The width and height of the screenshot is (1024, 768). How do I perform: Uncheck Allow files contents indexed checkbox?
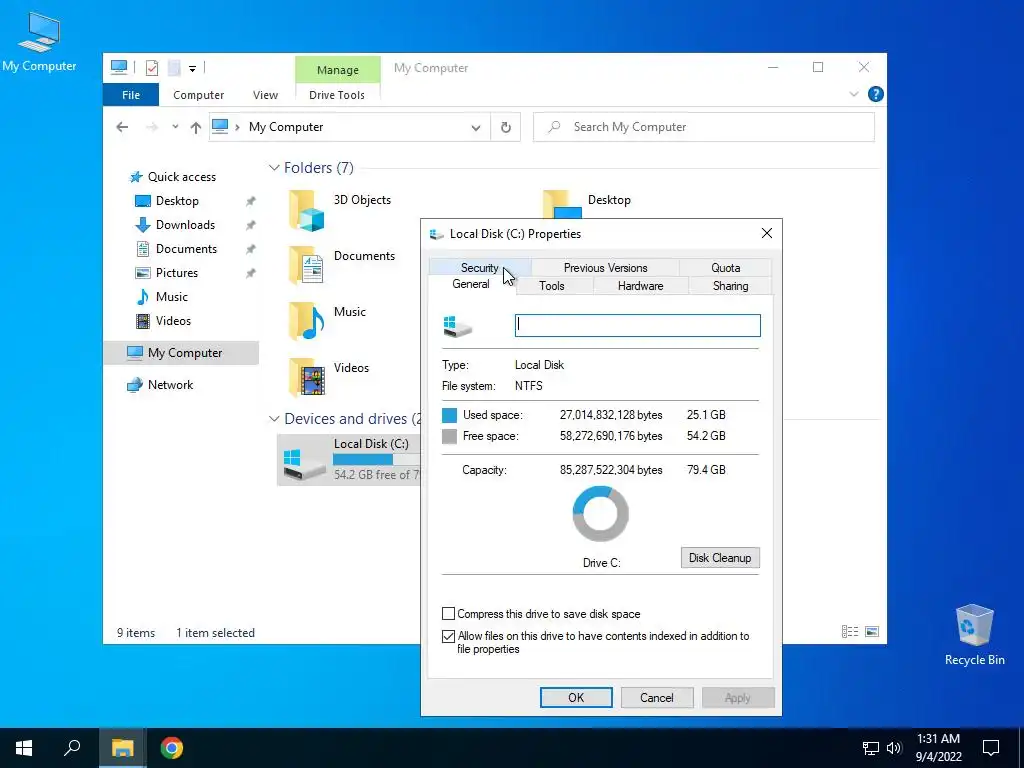point(448,636)
